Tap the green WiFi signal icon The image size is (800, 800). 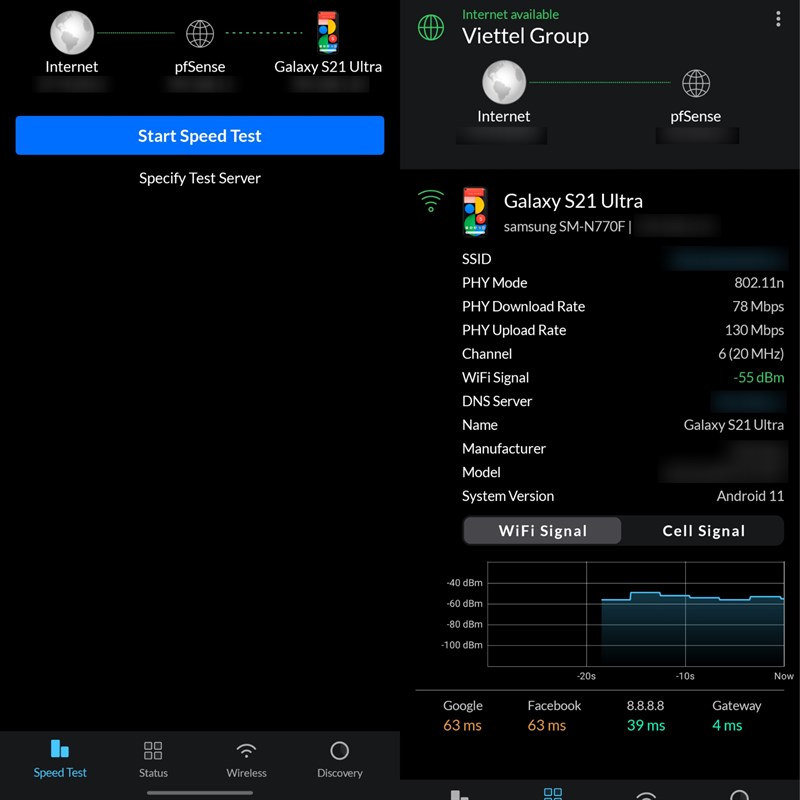(431, 201)
